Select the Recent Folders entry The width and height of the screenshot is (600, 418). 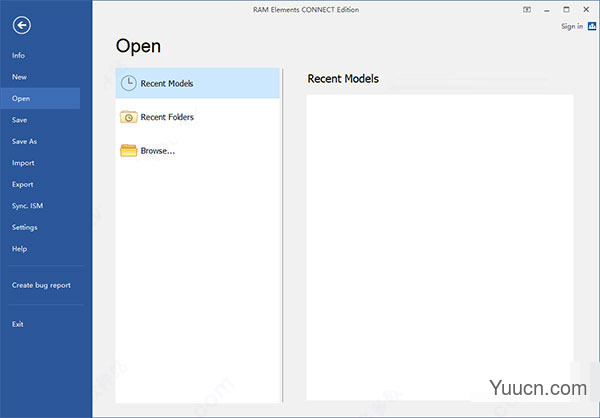[x=198, y=117]
